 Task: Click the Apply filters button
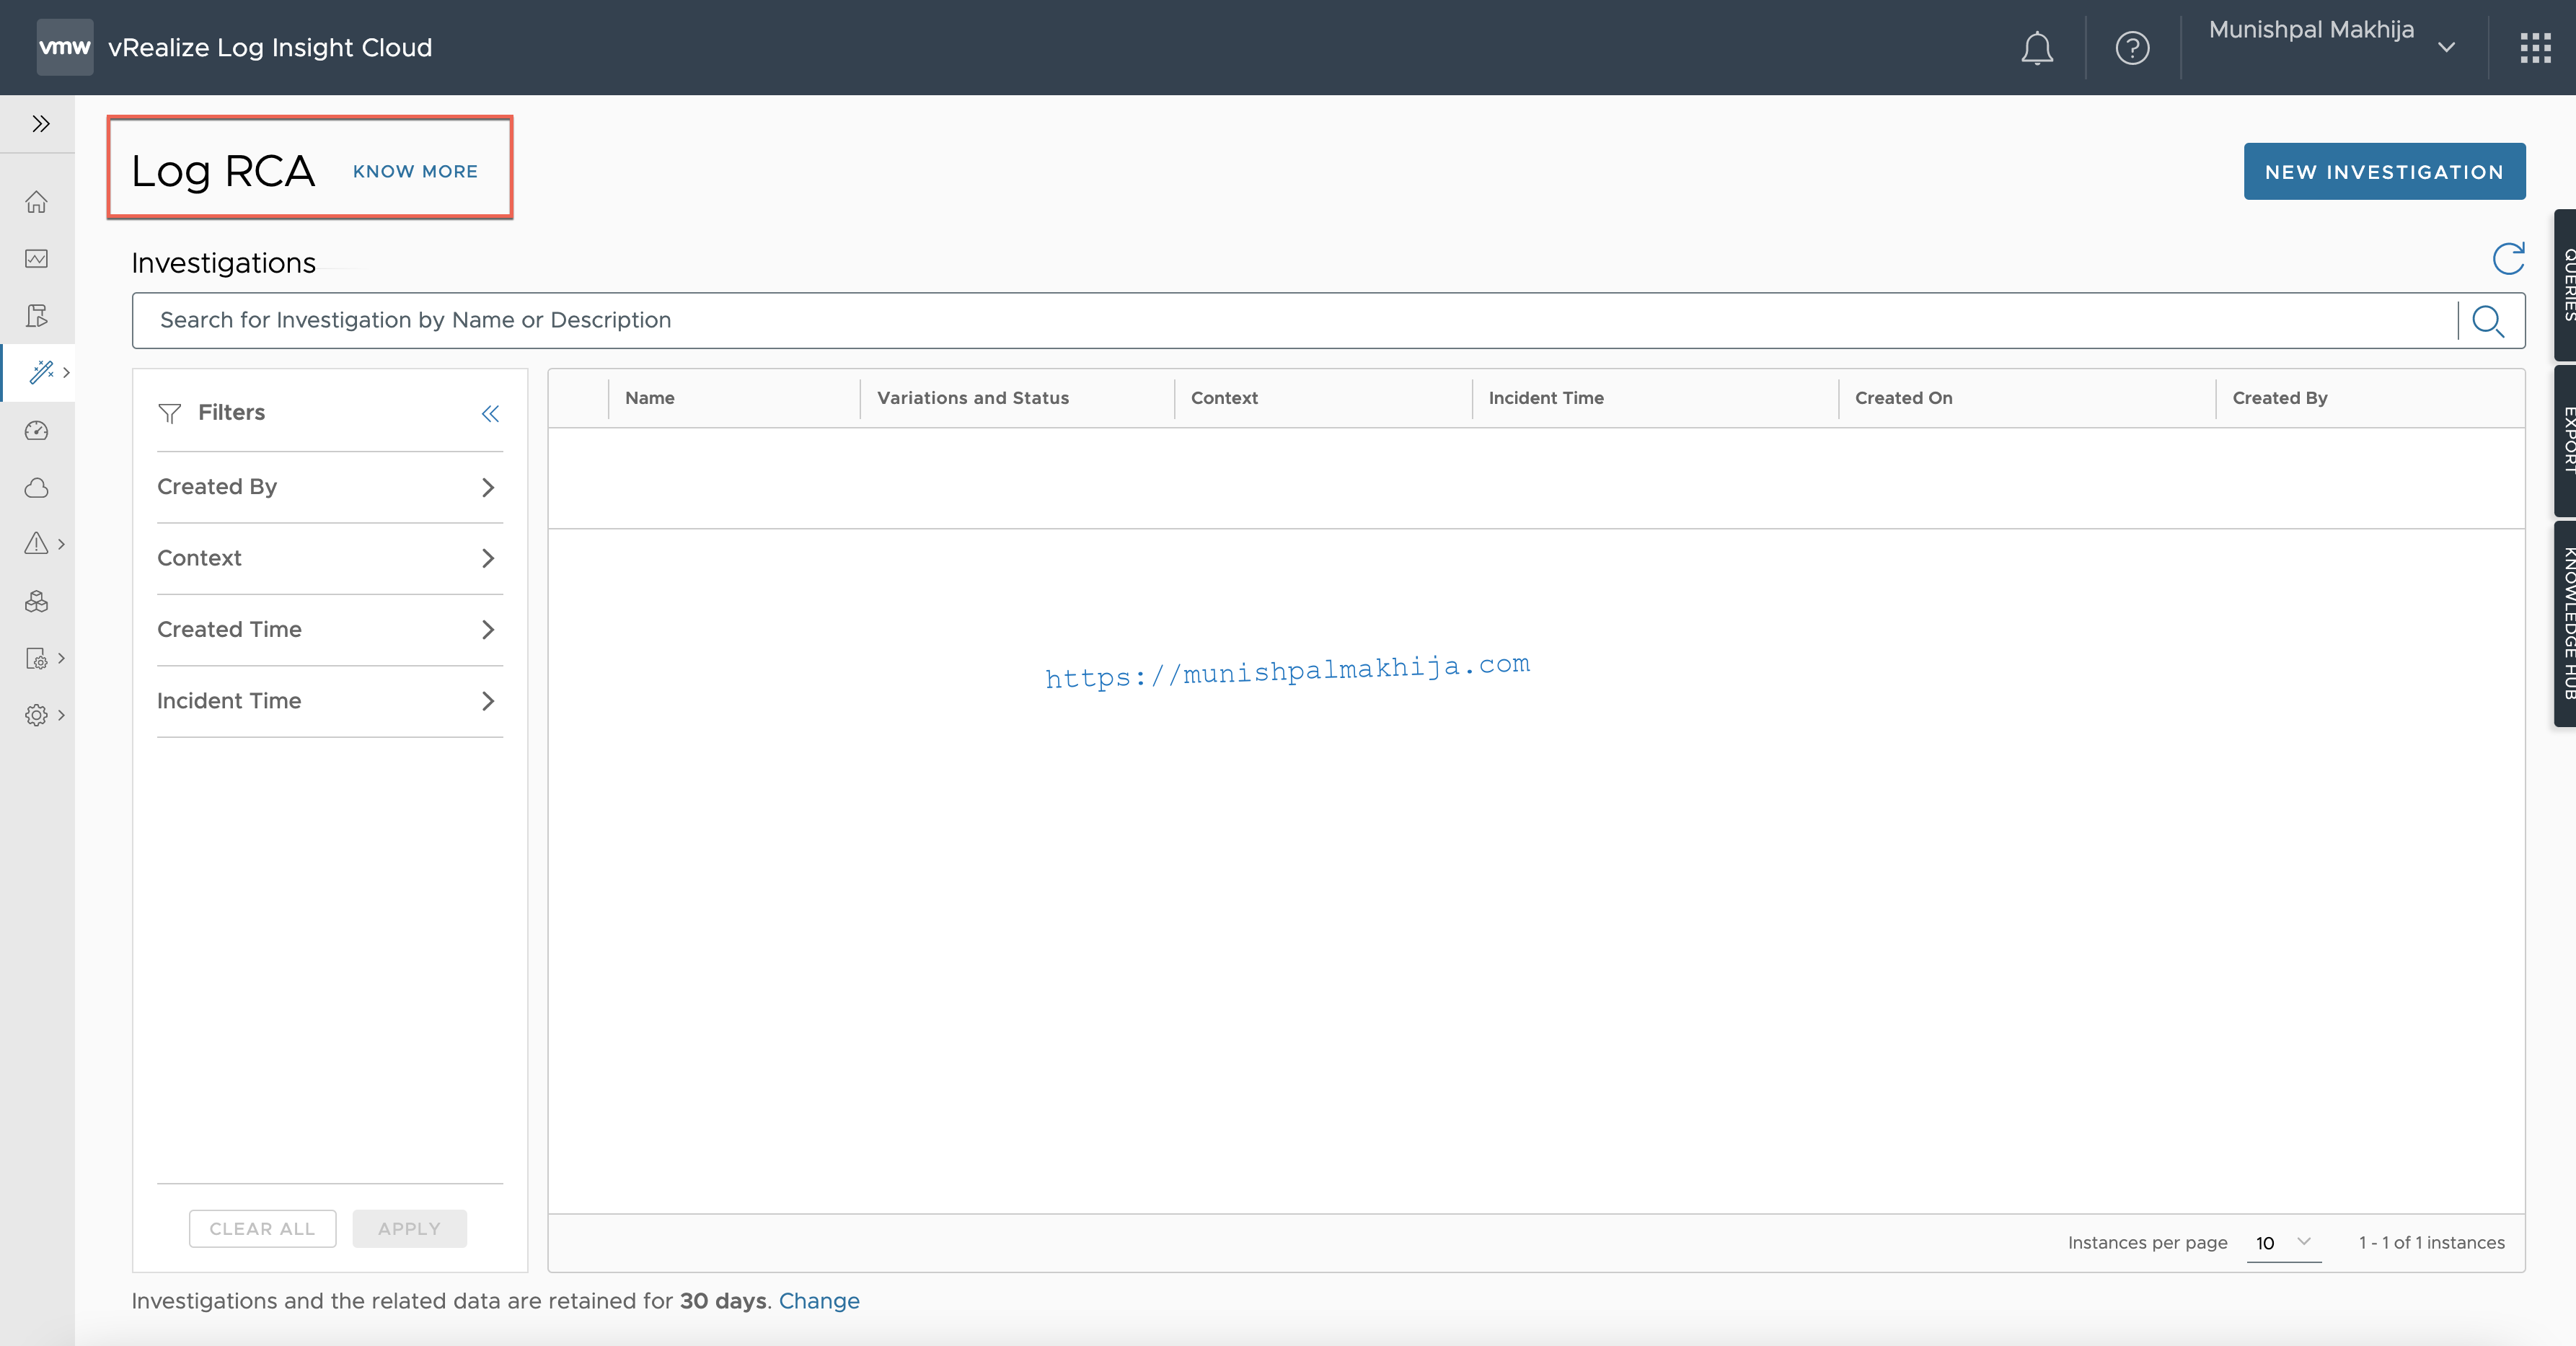pos(409,1229)
